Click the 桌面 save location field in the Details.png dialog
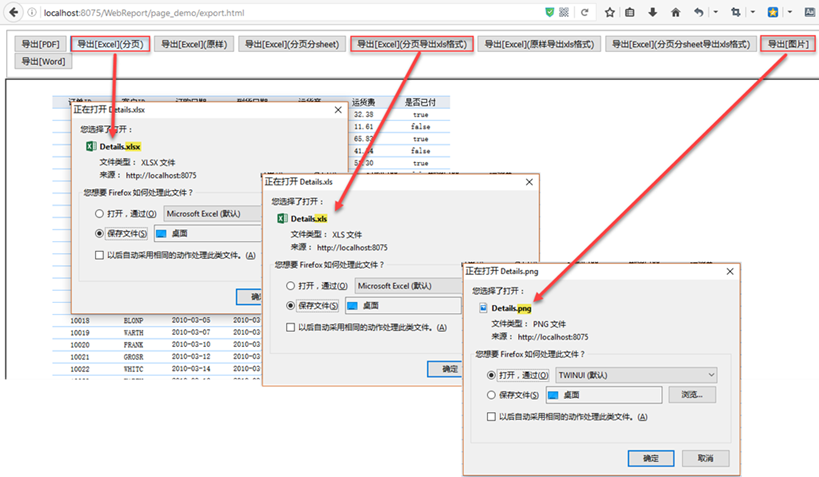 pos(604,395)
